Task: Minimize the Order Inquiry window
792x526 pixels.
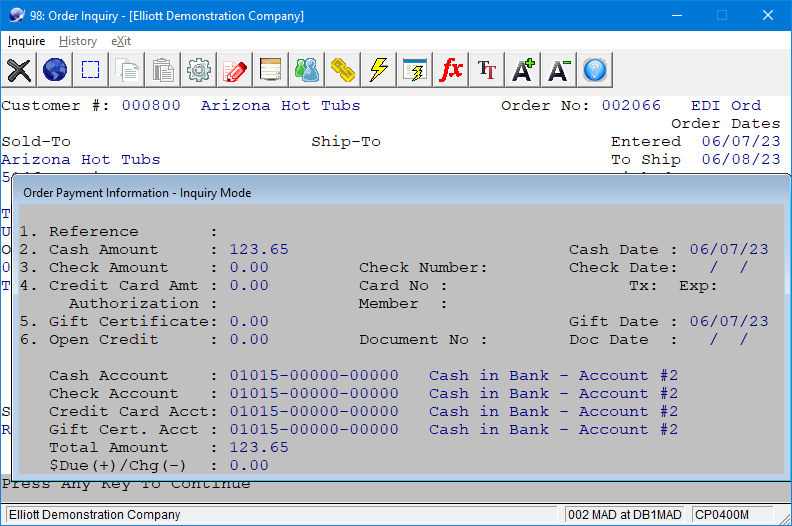Action: click(x=677, y=15)
